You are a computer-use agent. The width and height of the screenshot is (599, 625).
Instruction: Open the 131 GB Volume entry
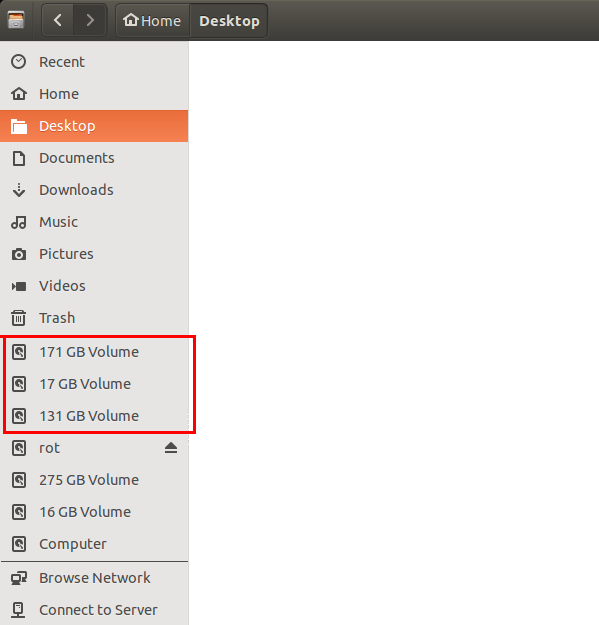(x=94, y=416)
